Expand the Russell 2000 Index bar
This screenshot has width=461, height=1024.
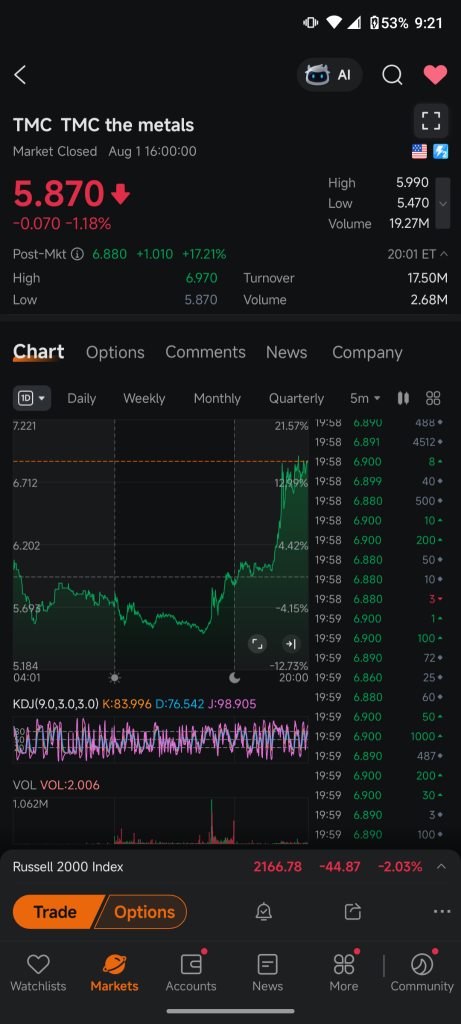pyautogui.click(x=441, y=867)
